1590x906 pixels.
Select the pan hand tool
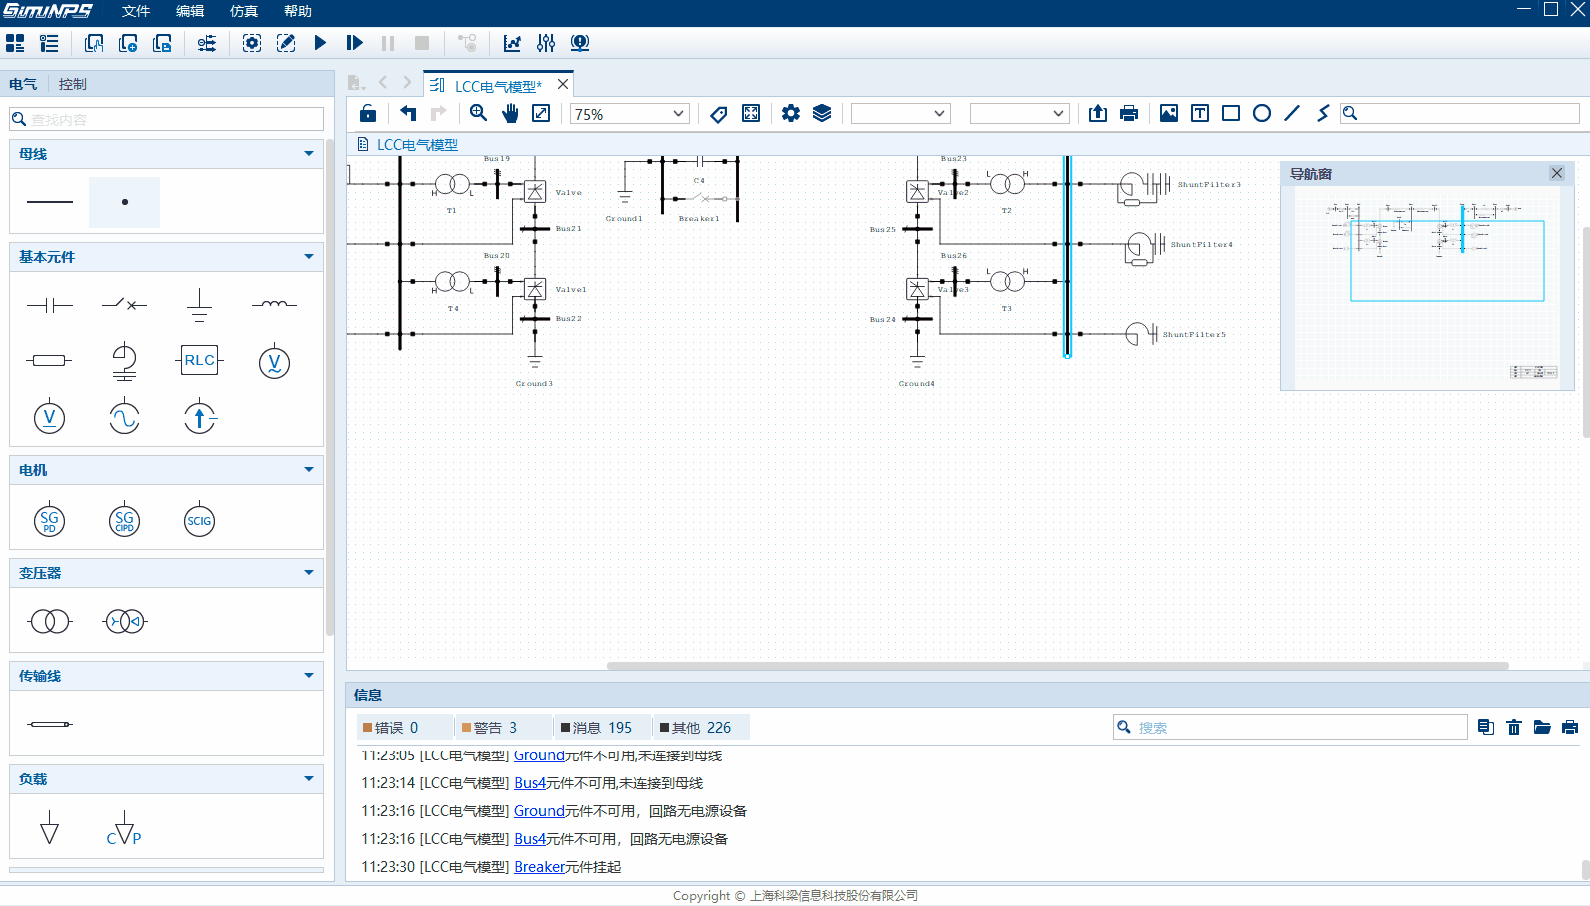tap(511, 113)
